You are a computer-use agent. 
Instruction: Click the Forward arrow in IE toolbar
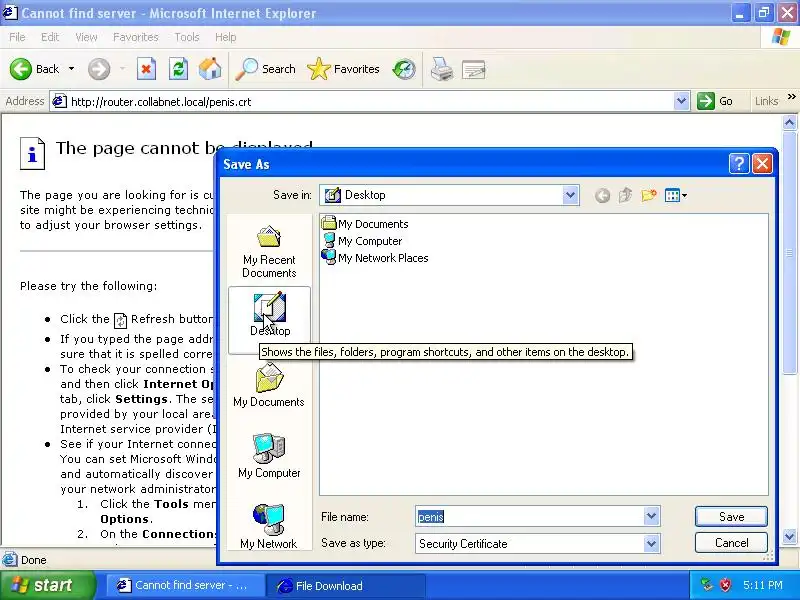[x=99, y=69]
